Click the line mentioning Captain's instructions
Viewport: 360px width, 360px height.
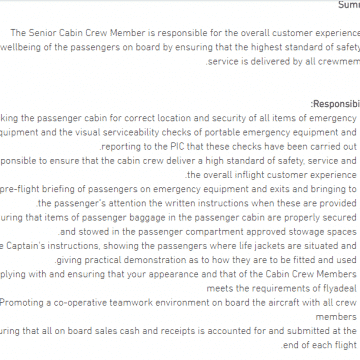(x=178, y=246)
